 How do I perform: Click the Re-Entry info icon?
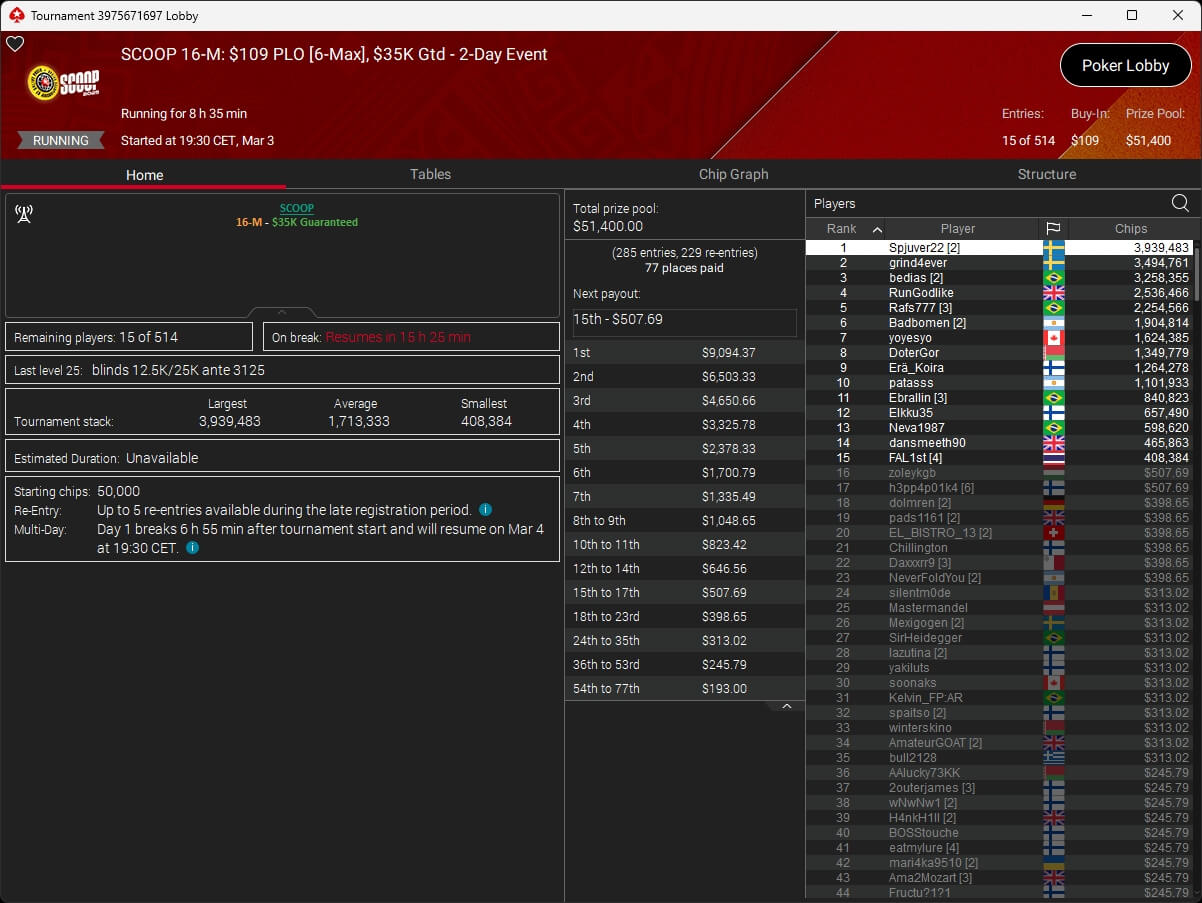click(485, 510)
